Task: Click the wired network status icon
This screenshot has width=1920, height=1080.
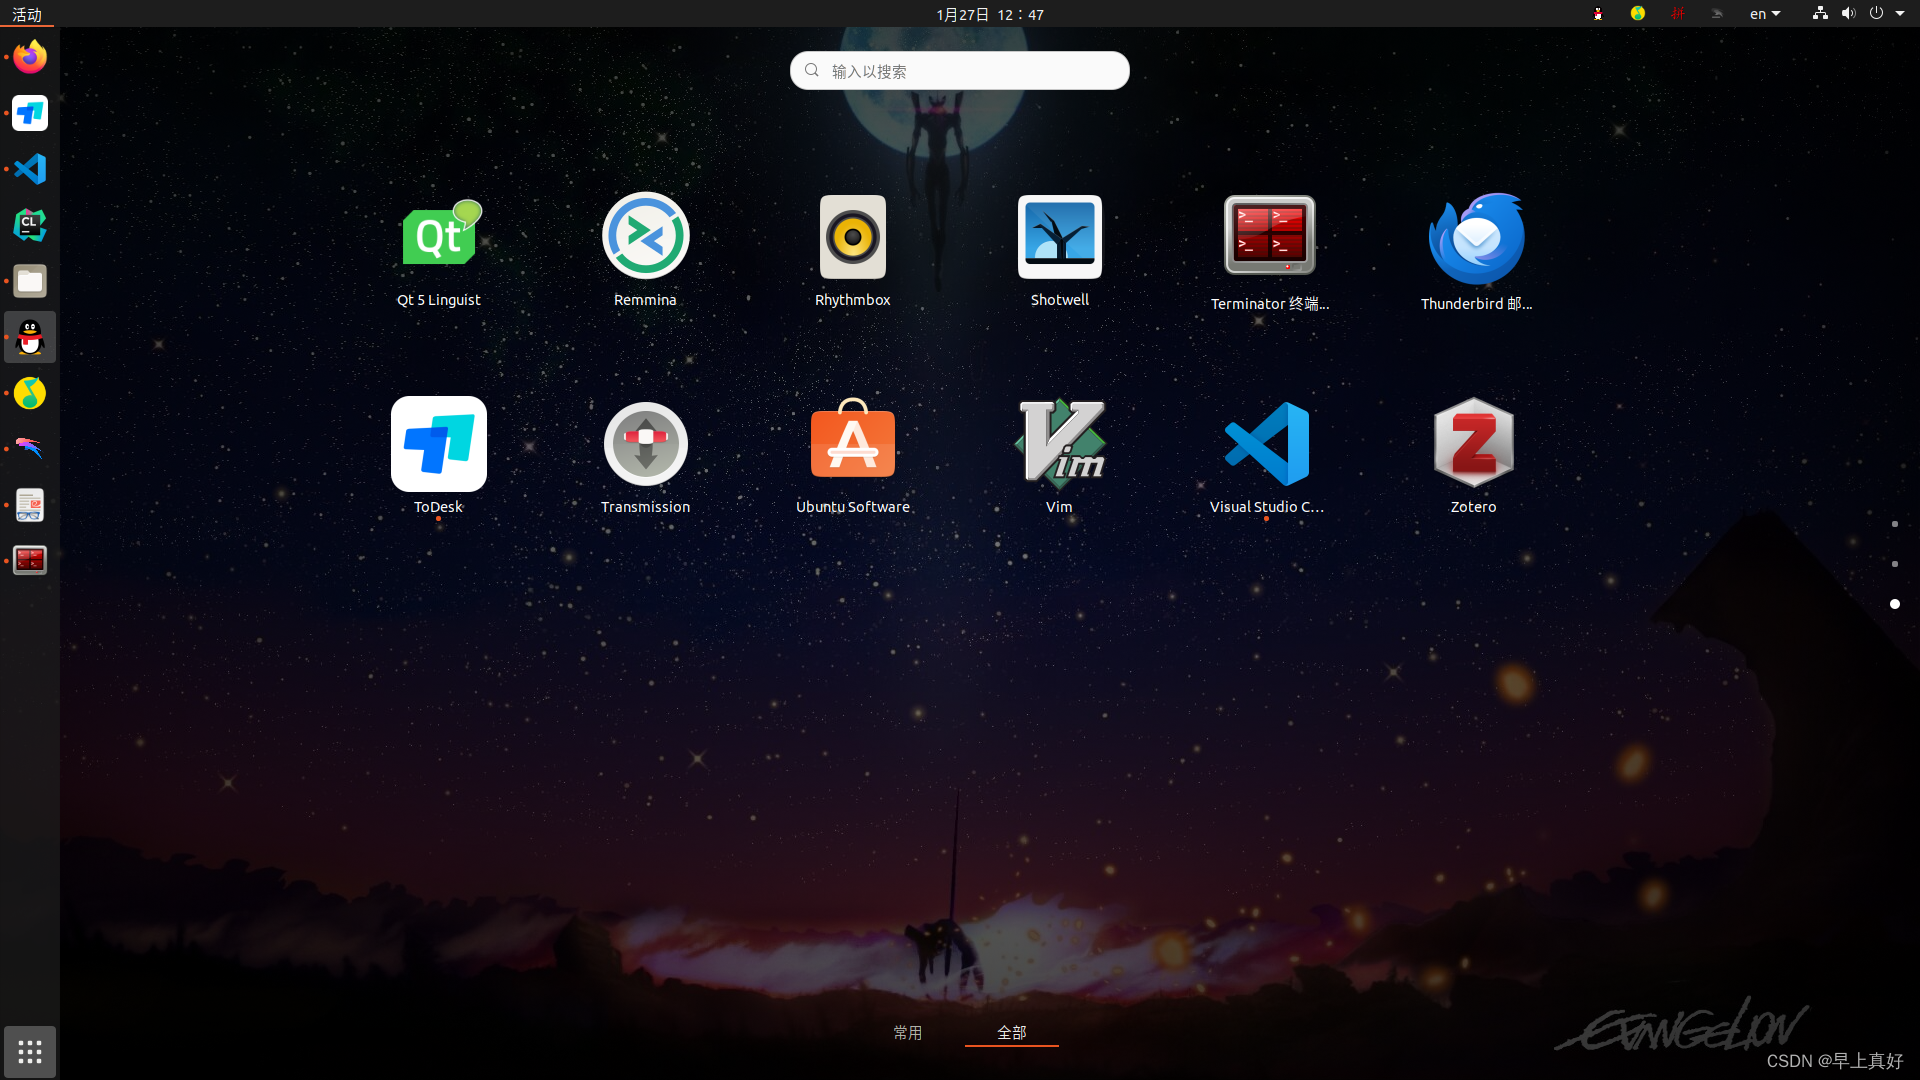Action: 1820,14
